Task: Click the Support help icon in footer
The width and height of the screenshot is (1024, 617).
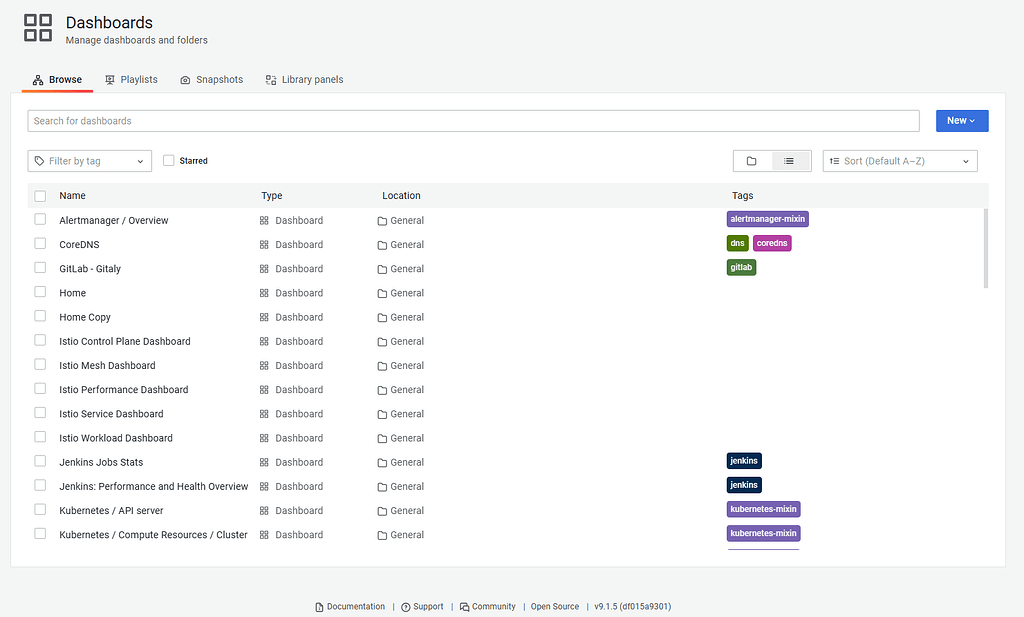Action: tap(406, 607)
